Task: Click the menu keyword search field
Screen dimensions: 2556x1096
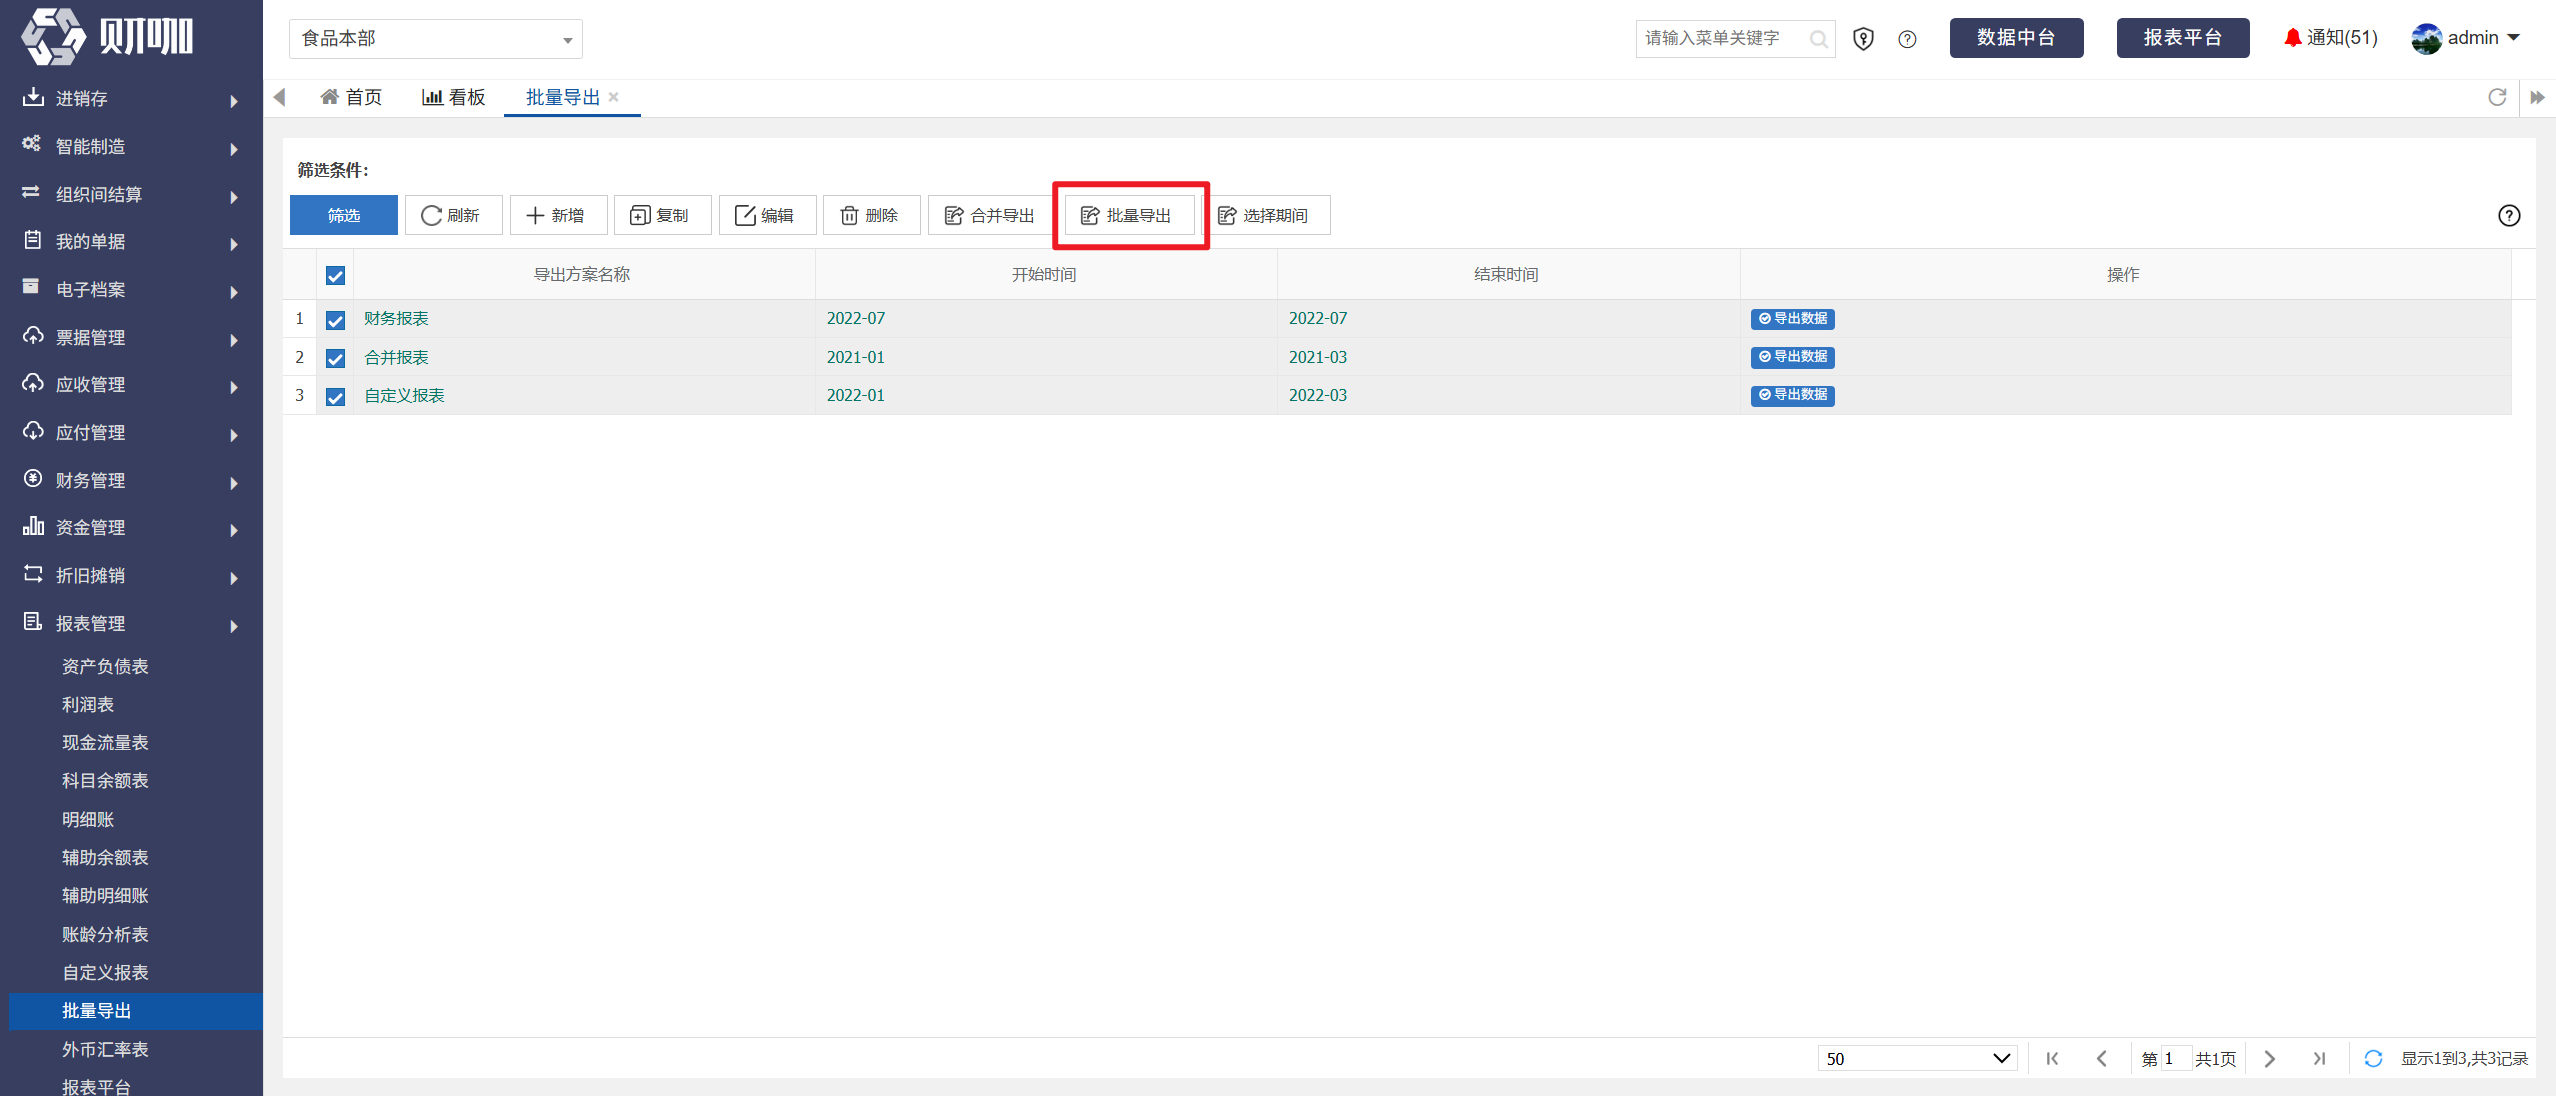Action: point(1723,39)
